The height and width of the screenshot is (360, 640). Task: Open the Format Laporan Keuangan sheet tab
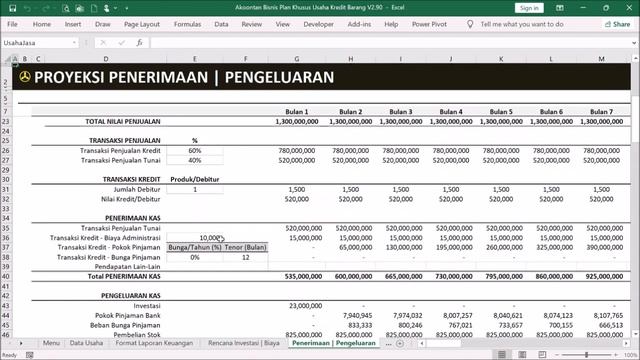154,343
